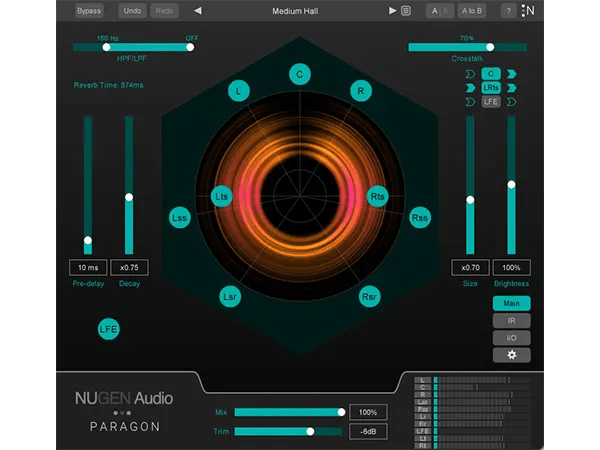The image size is (600, 450).
Task: Switch to the IR view tab
Action: (512, 321)
